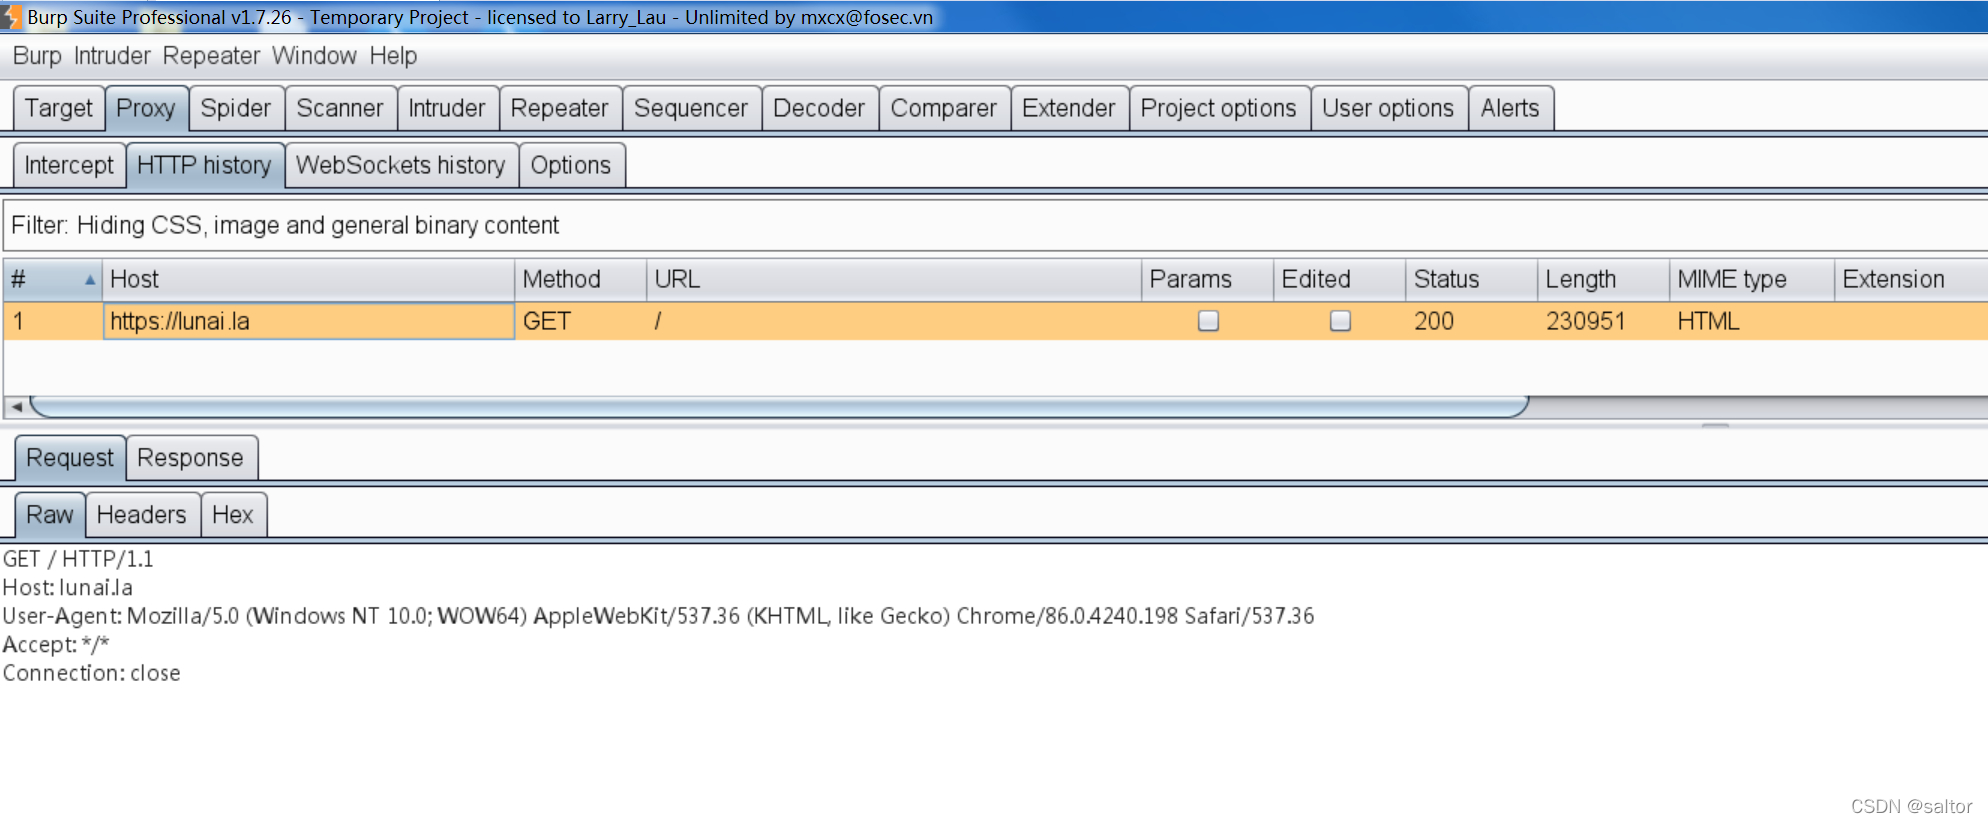Screen dimensions: 1988x823
Task: Open the Burp menu
Action: pos(37,56)
